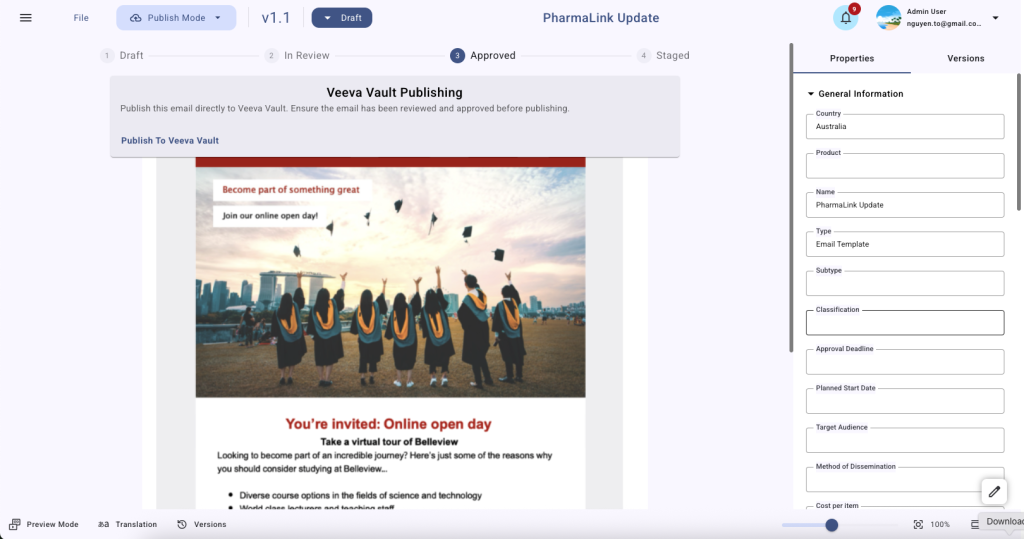Screen dimensions: 1024x539
Task: Focus the Product text field
Action: click(904, 166)
